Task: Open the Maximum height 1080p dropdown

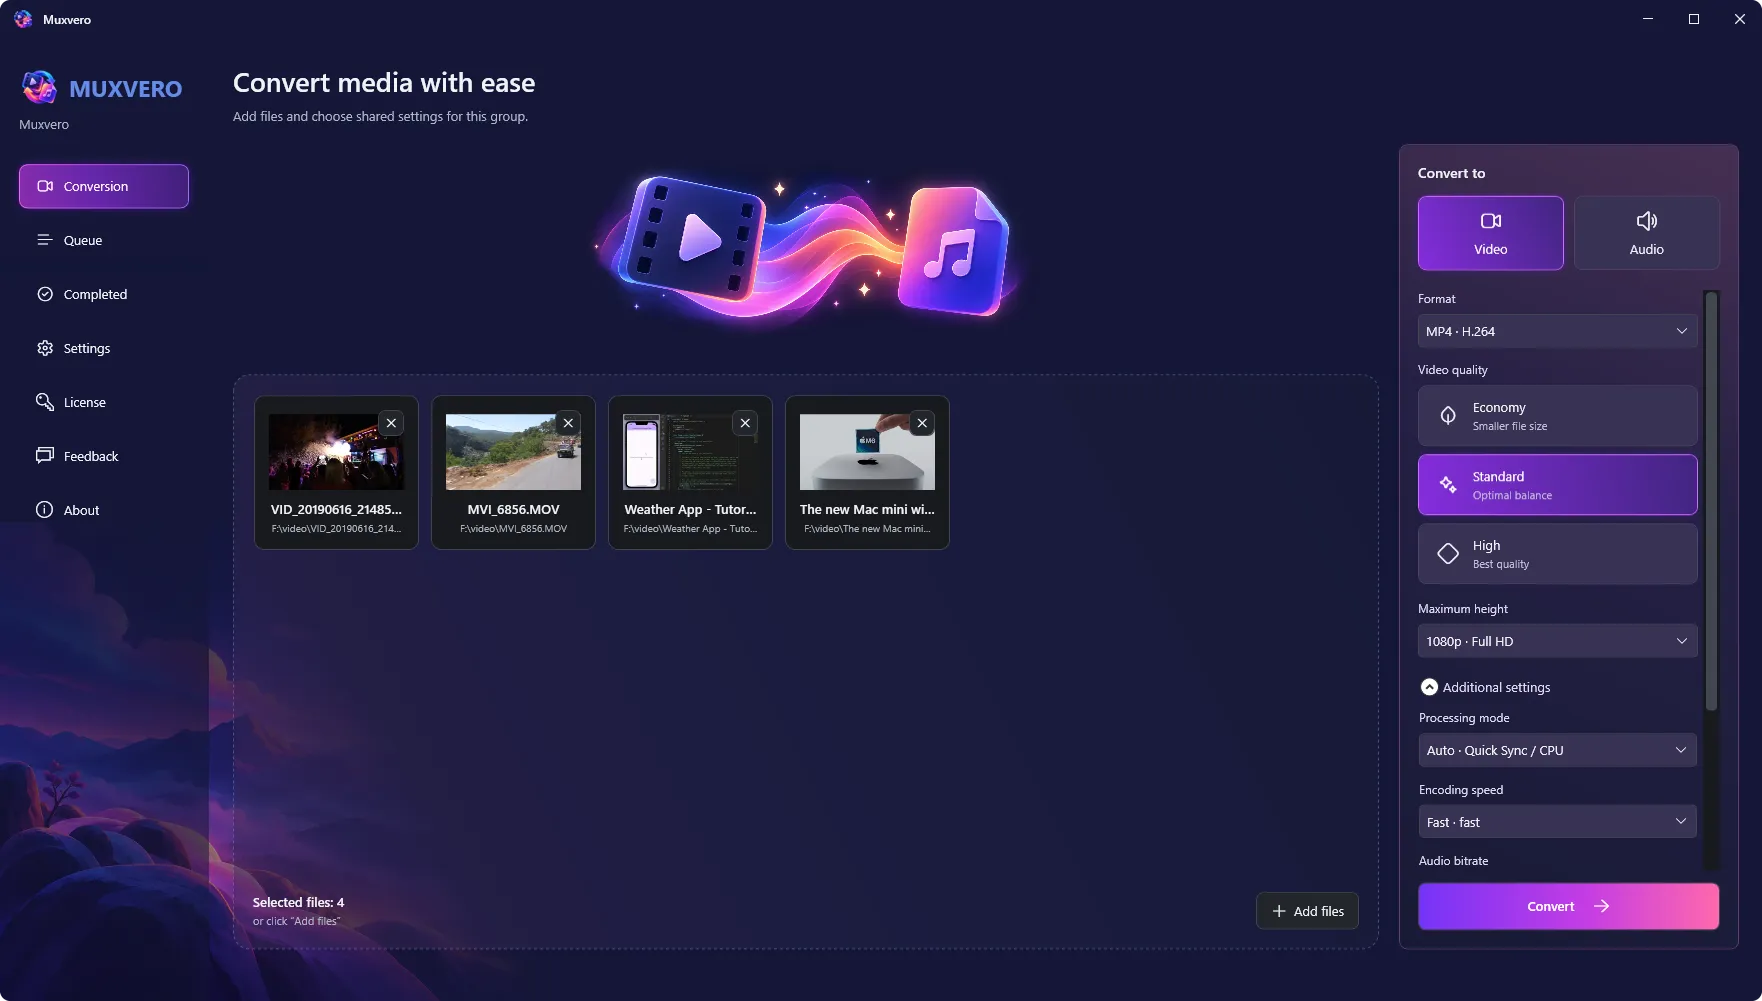Action: point(1557,641)
